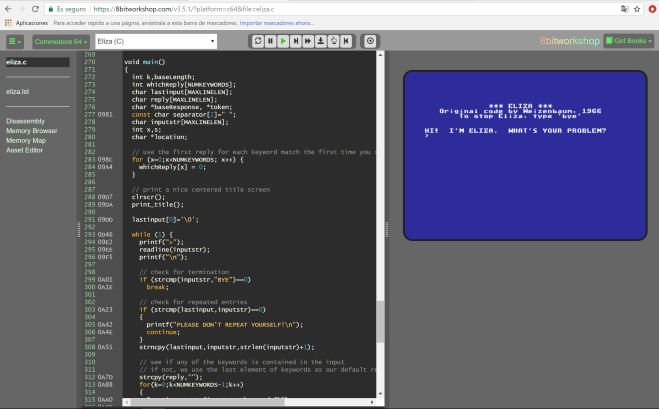Image resolution: width=659 pixels, height=409 pixels.
Task: Click the 'continue;' statement line
Action: [163, 332]
